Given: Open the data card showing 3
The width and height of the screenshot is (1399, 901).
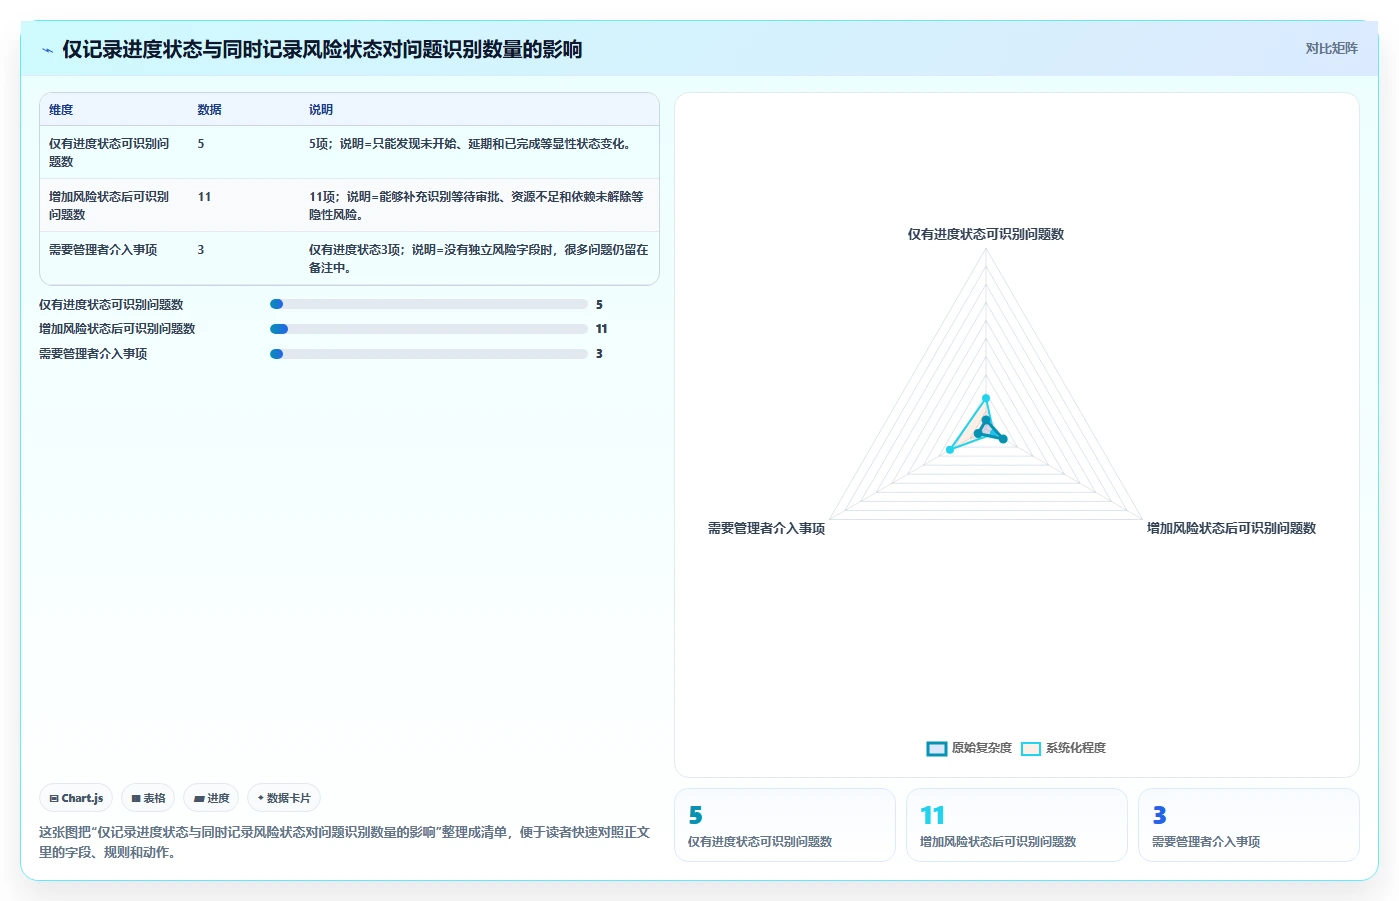Looking at the screenshot, I should [x=1249, y=825].
